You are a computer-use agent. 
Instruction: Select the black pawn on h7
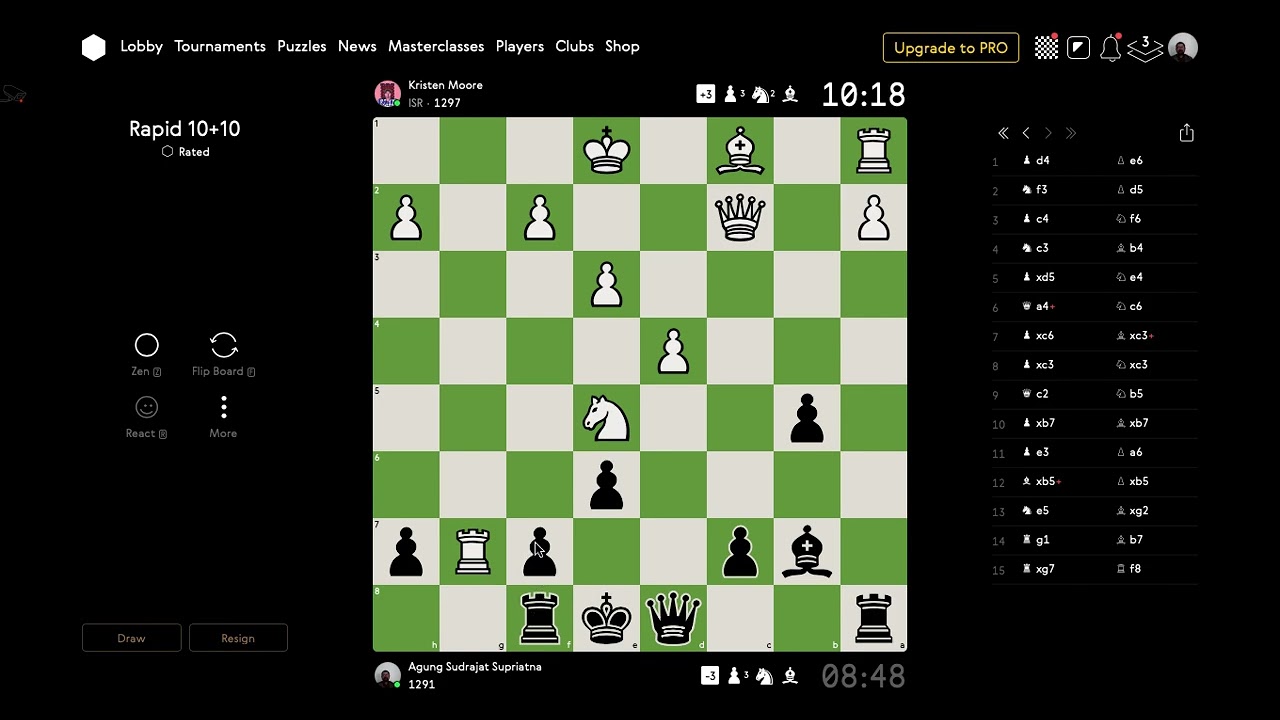click(x=406, y=551)
